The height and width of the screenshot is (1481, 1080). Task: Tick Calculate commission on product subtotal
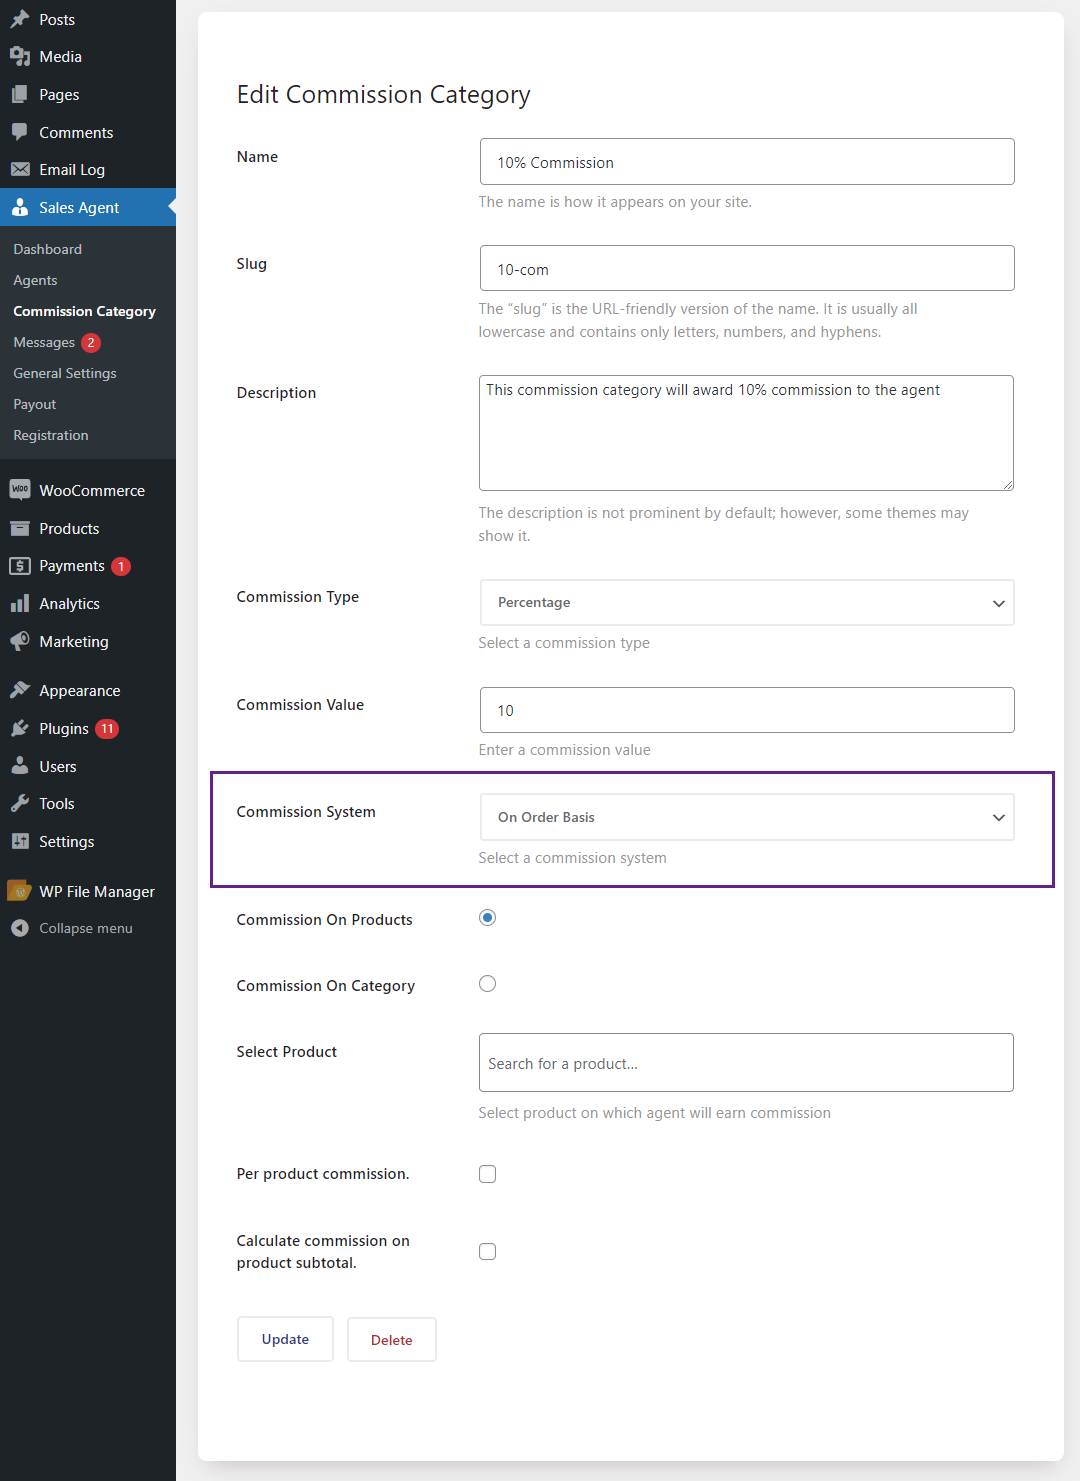(x=487, y=1251)
